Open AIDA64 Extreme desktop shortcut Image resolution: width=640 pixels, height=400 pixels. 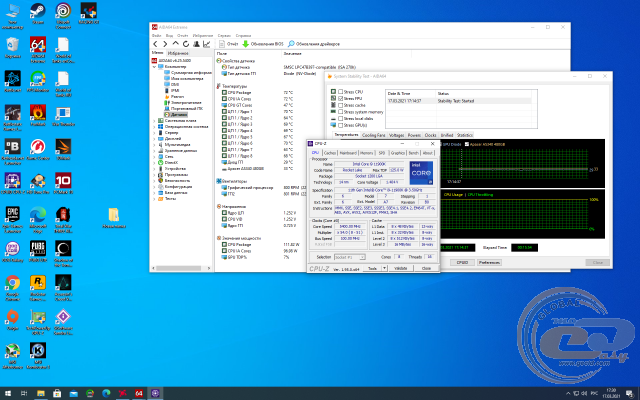(38, 49)
